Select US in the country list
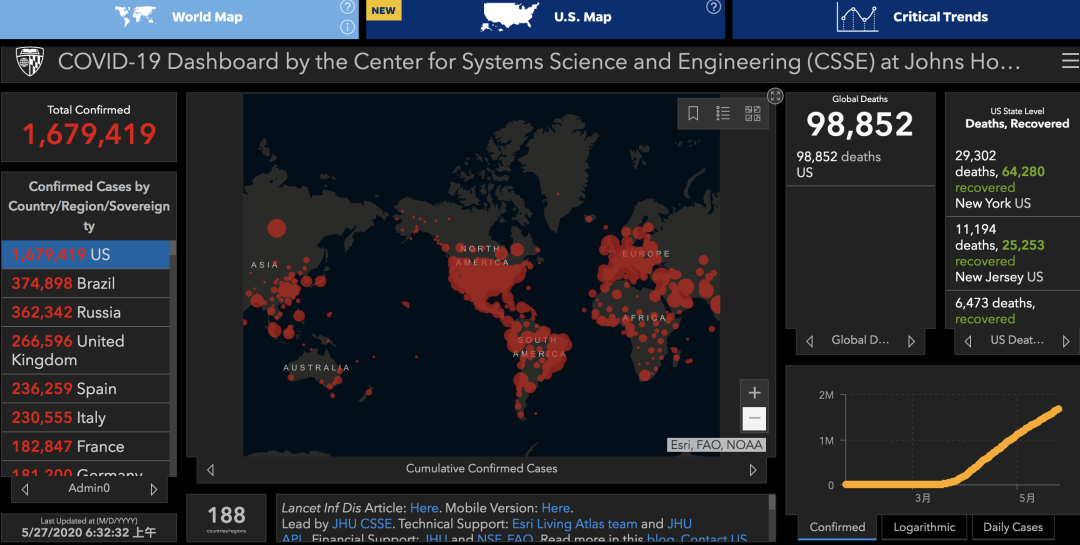Screen dimensions: 1080x545 (x=85, y=254)
